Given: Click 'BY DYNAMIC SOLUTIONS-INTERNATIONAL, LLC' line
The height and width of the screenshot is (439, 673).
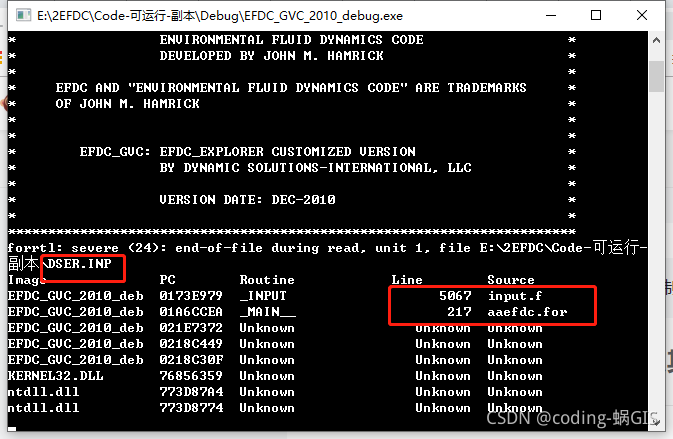Looking at the screenshot, I should (315, 168).
